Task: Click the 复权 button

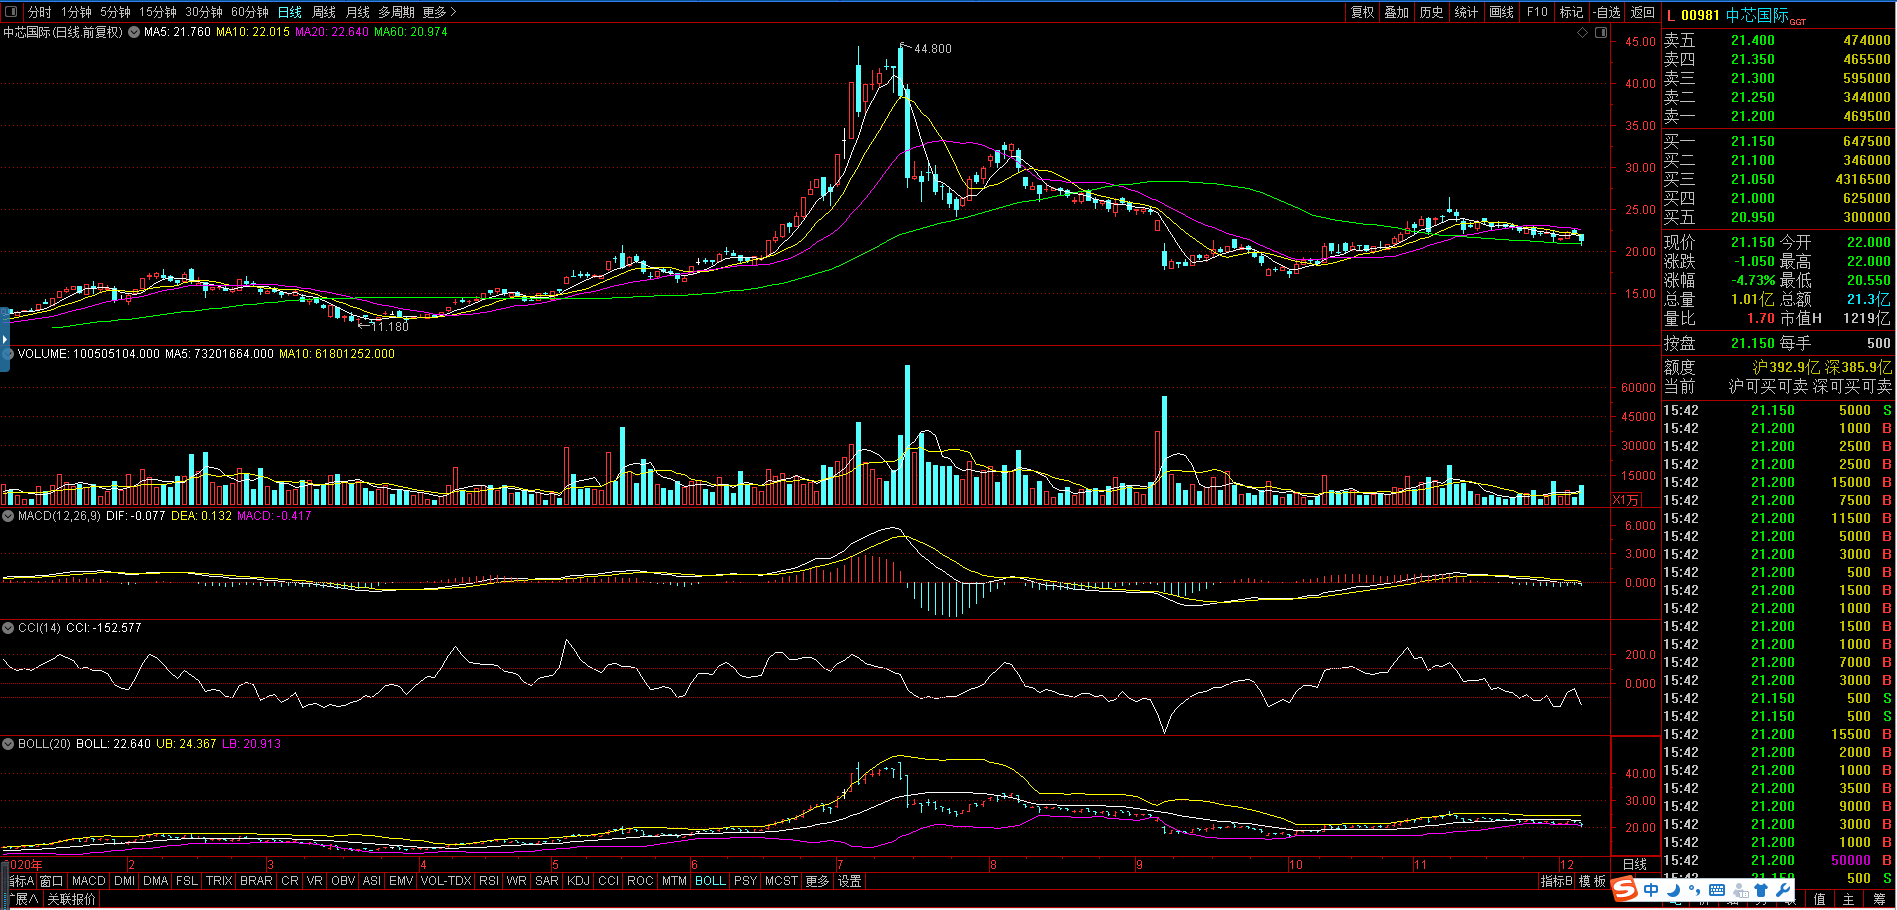Action: tap(1363, 12)
